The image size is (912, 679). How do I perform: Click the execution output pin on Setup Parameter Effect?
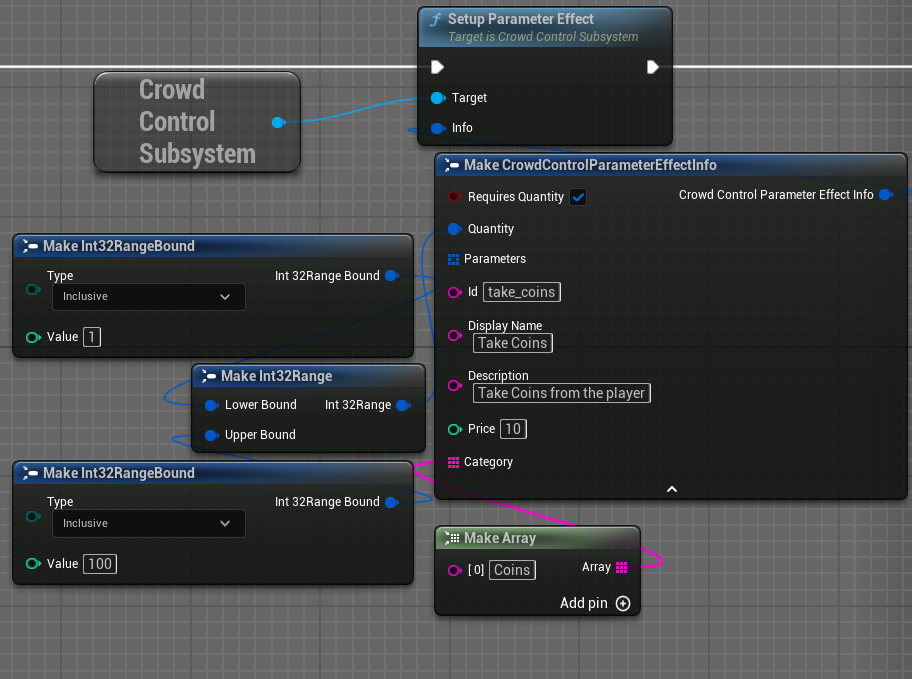pyautogui.click(x=653, y=67)
